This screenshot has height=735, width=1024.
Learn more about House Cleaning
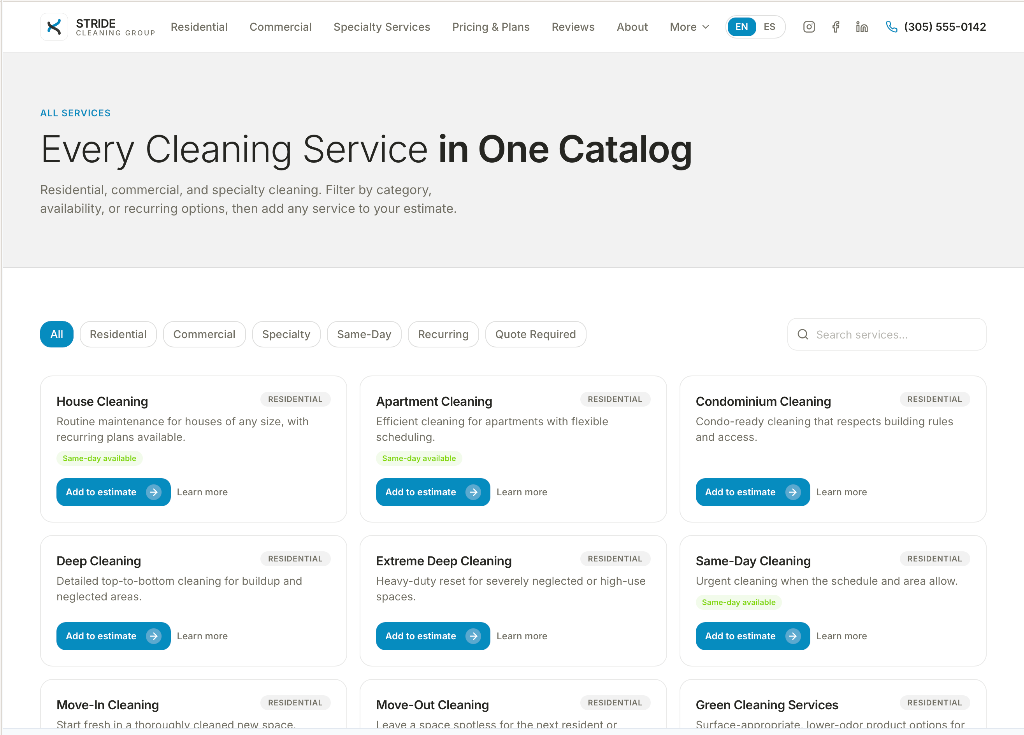tap(202, 492)
